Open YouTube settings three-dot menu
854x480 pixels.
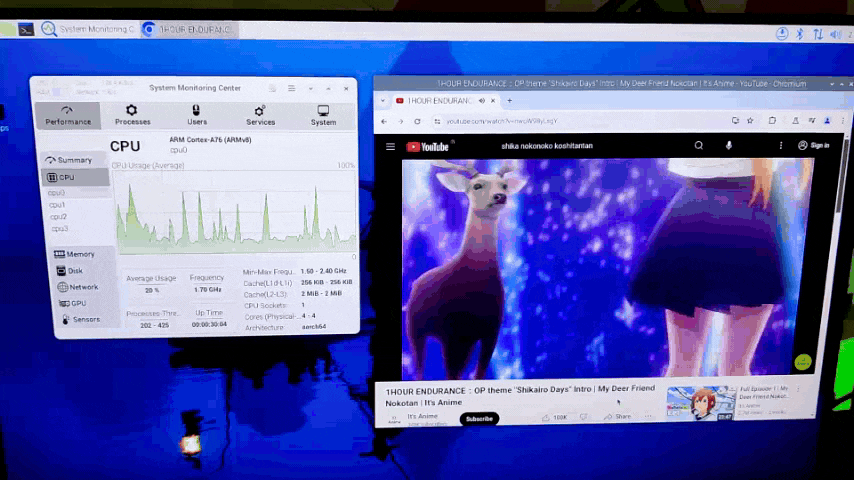point(780,145)
